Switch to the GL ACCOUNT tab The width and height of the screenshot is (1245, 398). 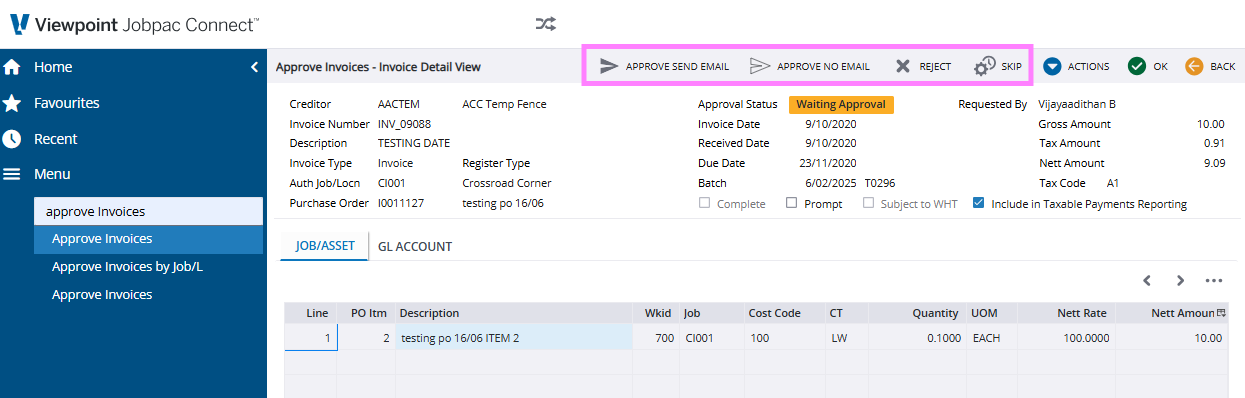pos(415,246)
